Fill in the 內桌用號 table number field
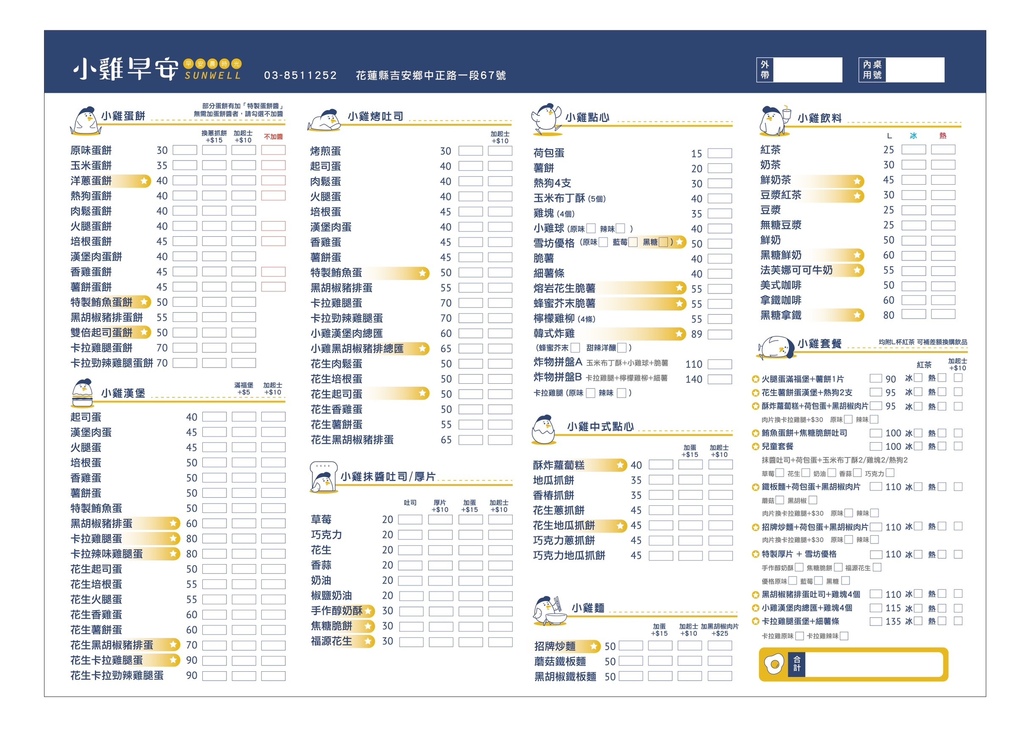The height and width of the screenshot is (734, 1024). [x=914, y=70]
